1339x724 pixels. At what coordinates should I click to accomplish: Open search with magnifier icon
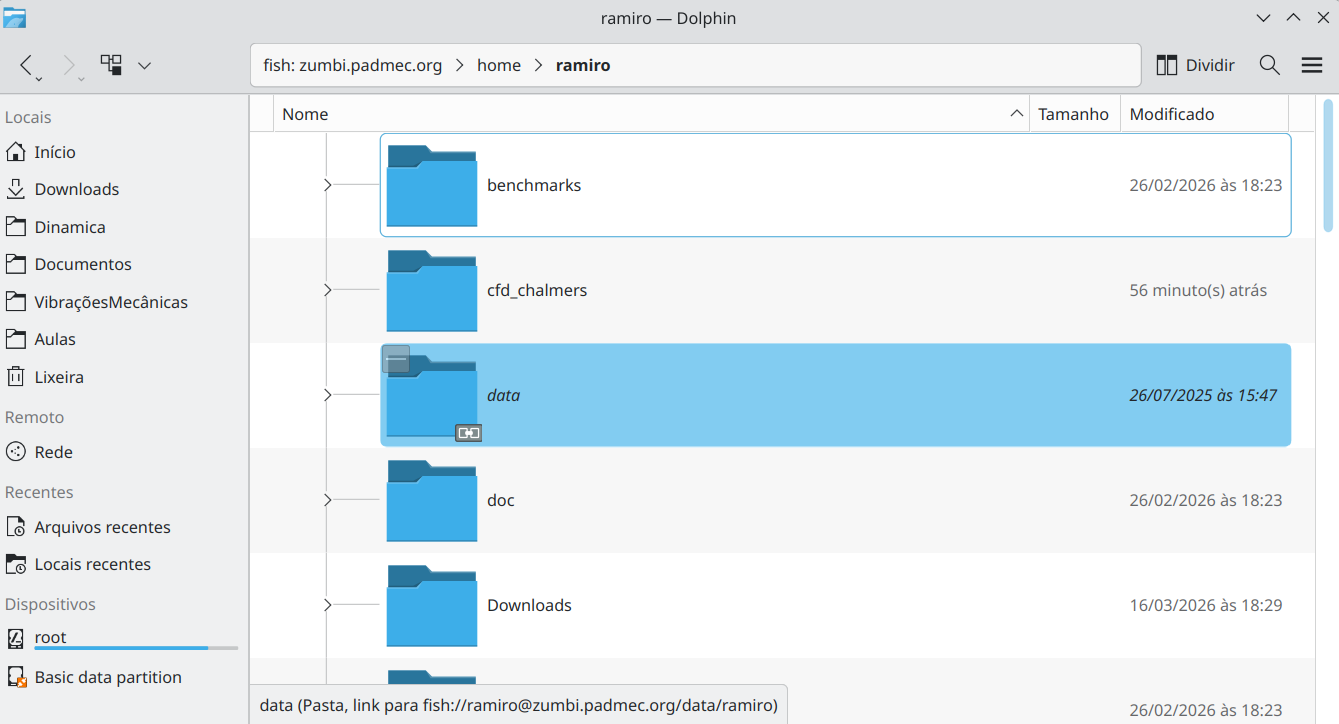(1270, 65)
